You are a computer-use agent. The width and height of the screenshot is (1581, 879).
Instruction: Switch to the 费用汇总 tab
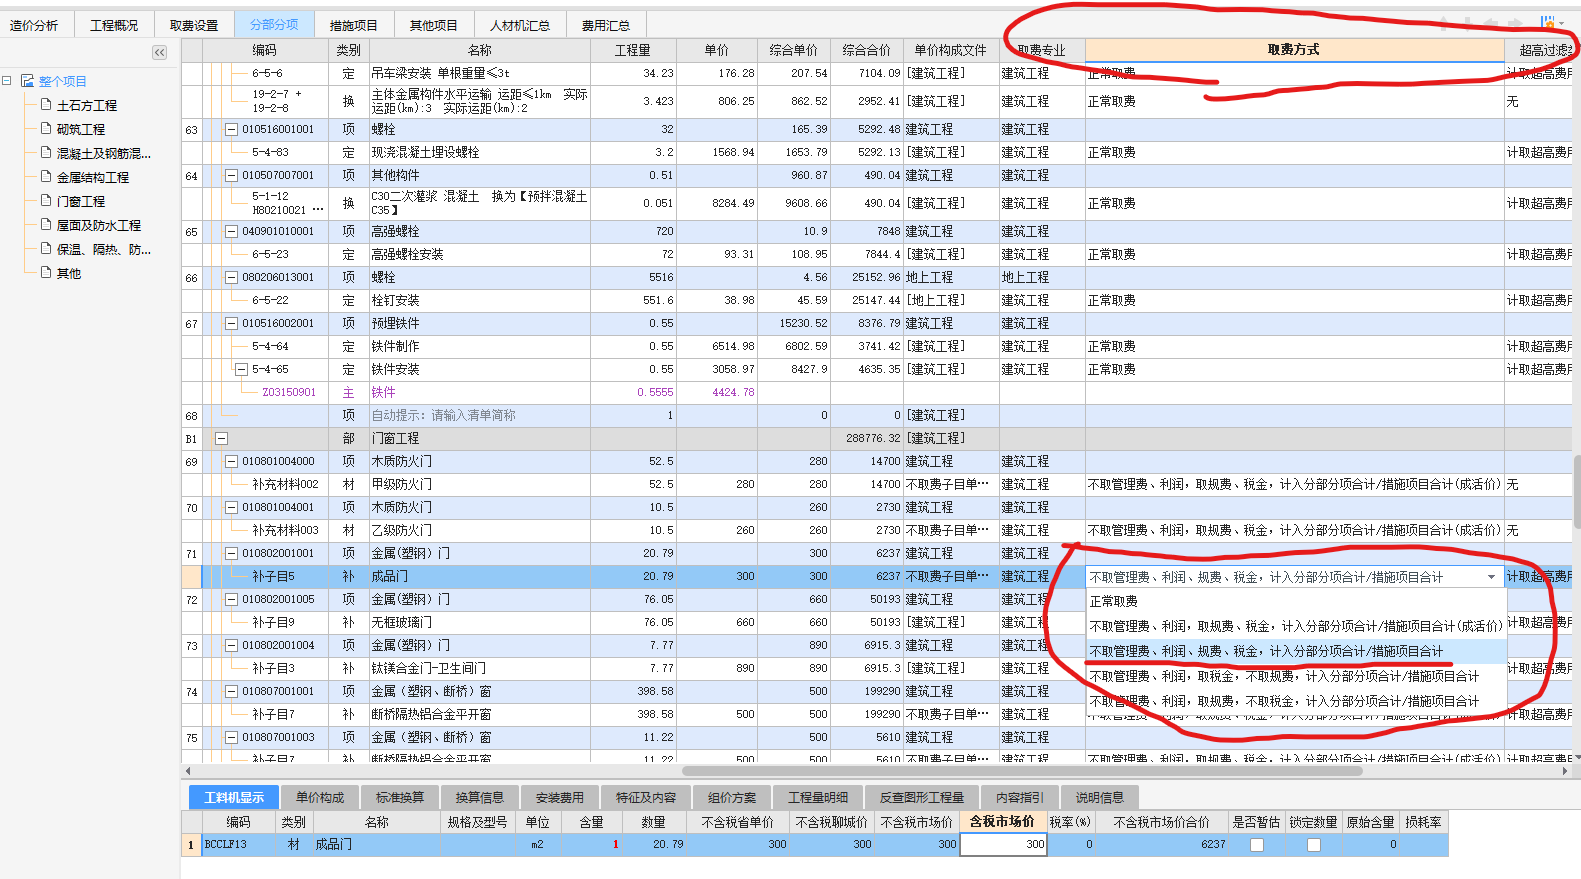point(606,25)
